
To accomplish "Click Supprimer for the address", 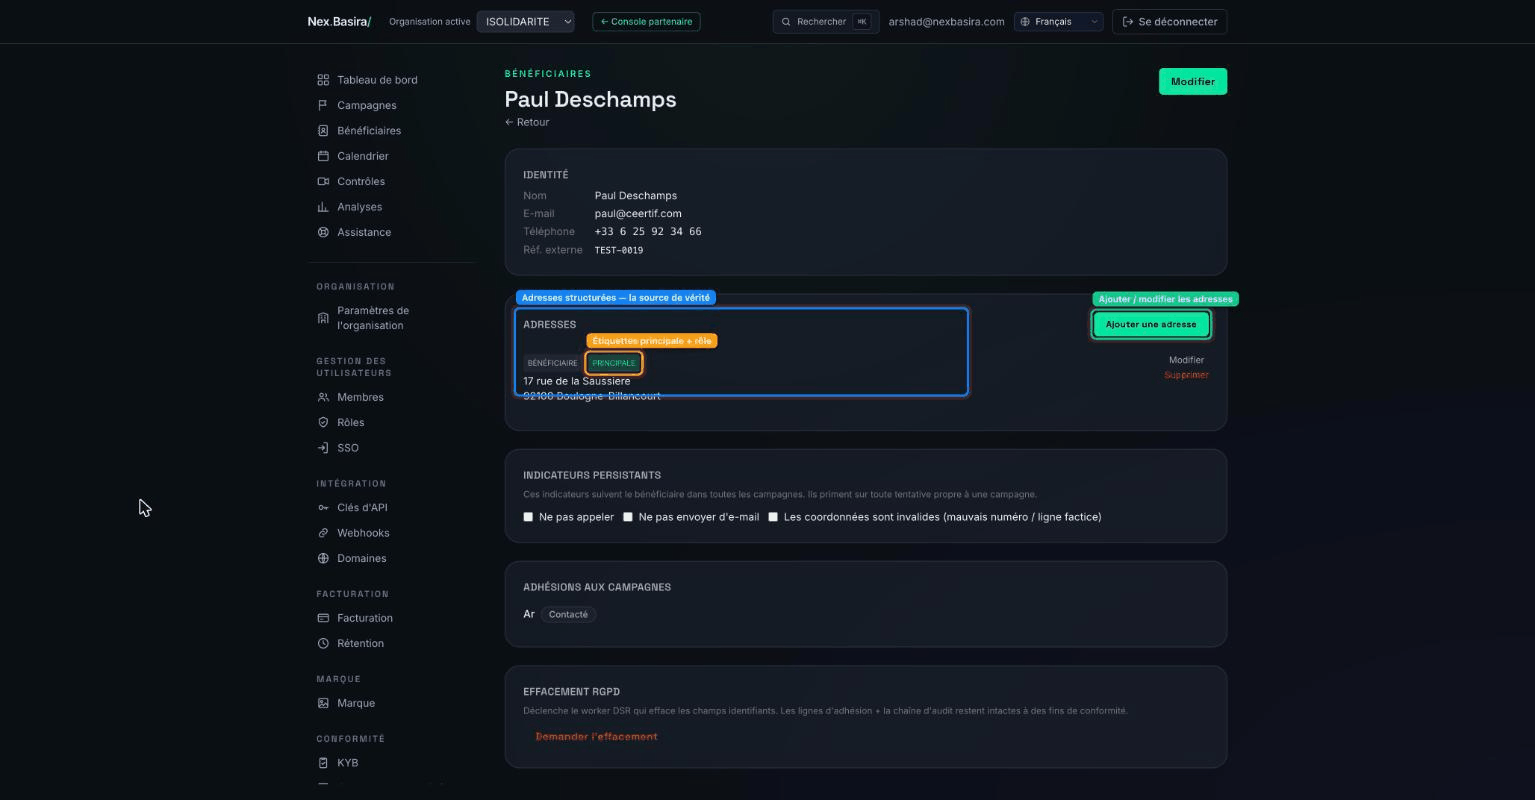I will tap(1186, 375).
